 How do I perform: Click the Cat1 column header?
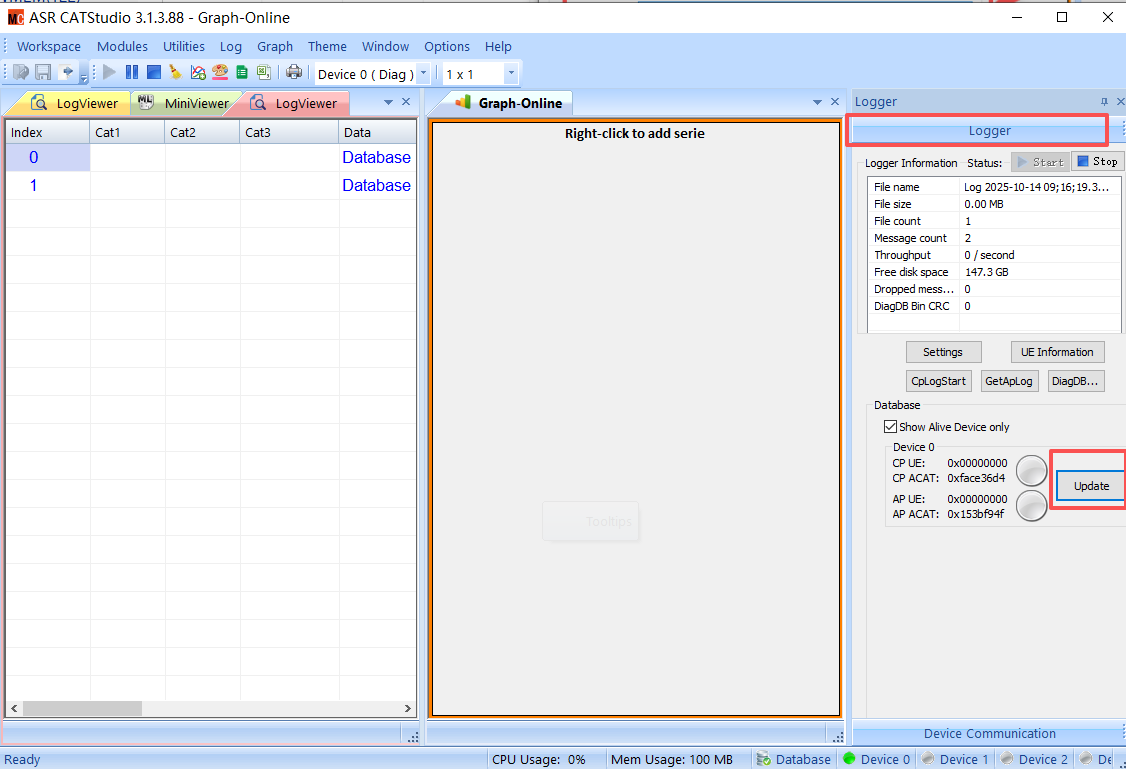[128, 132]
